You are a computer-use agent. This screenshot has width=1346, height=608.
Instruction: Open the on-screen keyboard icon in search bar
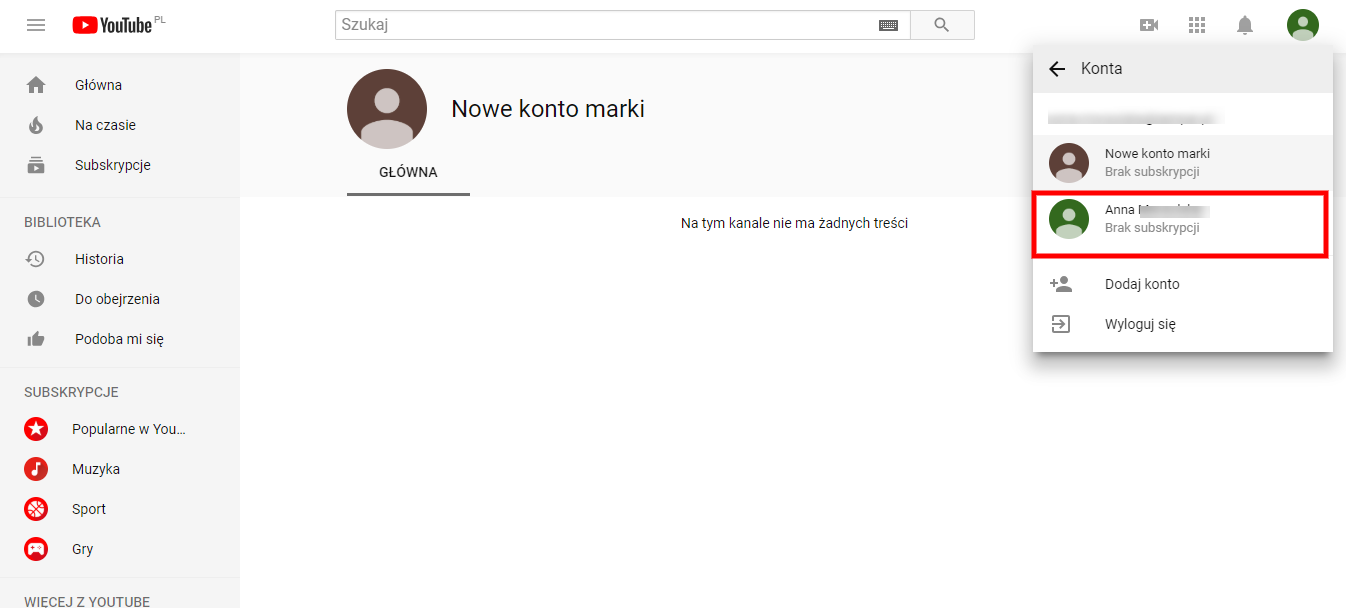888,24
